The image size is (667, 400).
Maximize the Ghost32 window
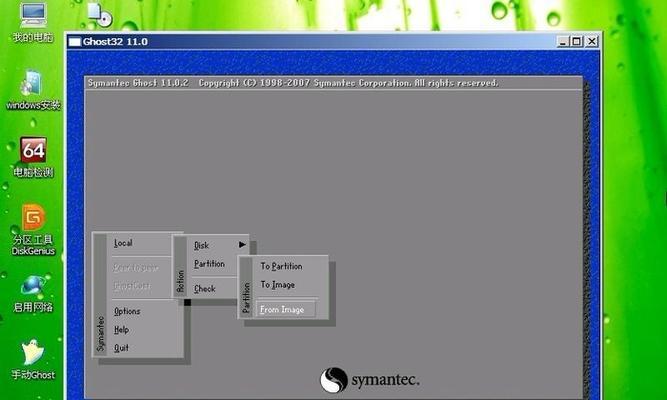click(576, 41)
